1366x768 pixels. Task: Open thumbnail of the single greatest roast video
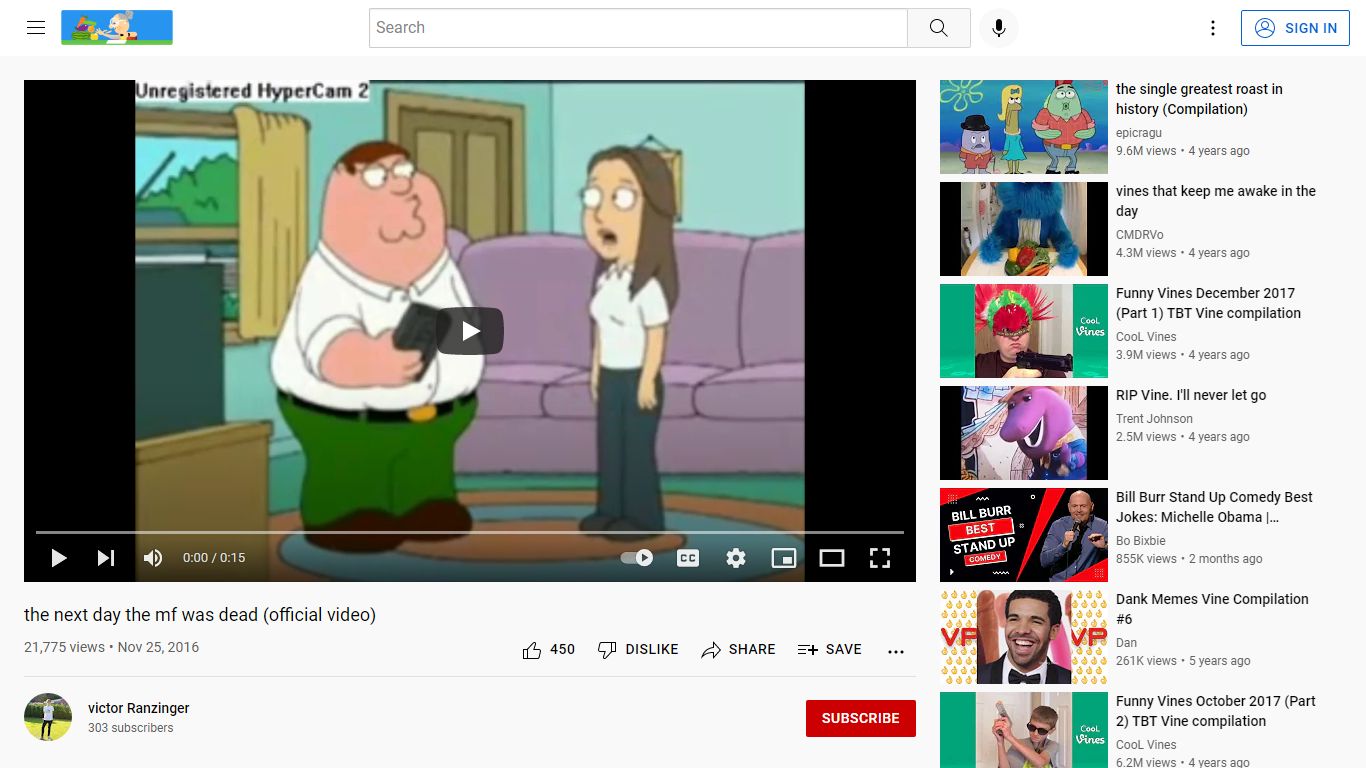tap(1024, 127)
